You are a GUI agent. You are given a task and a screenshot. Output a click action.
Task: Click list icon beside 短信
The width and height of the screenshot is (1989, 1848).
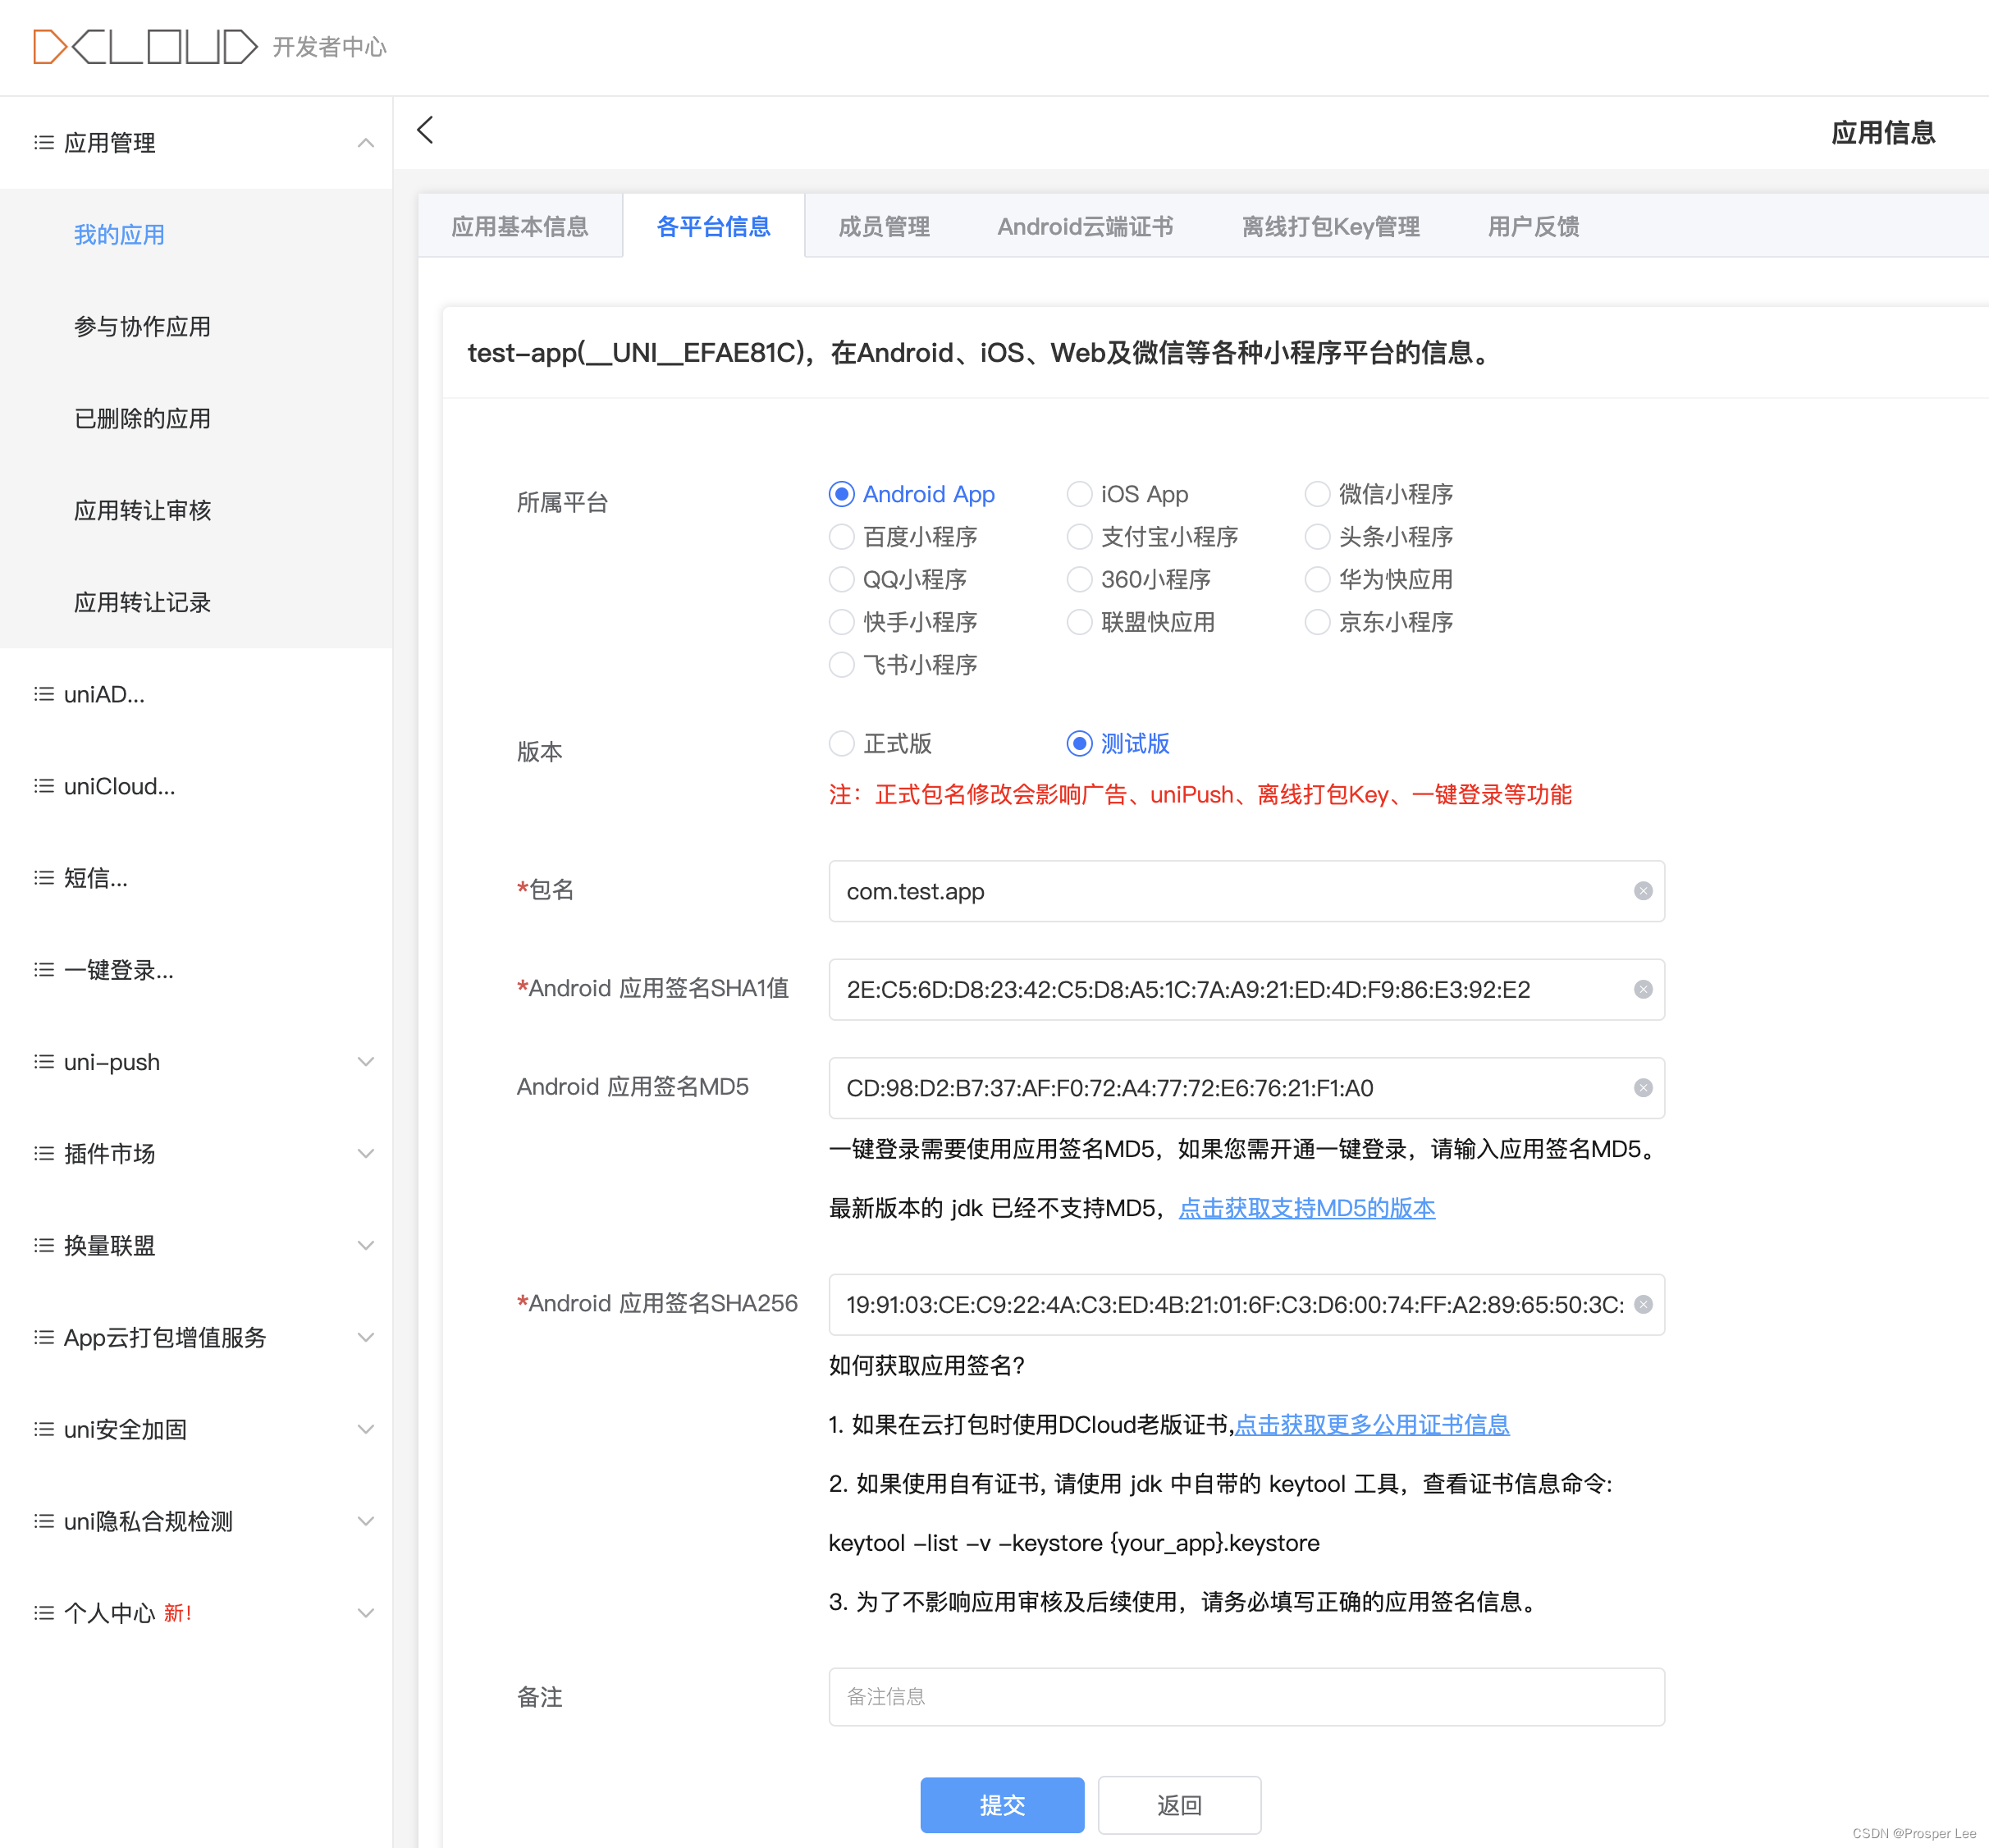[x=44, y=878]
